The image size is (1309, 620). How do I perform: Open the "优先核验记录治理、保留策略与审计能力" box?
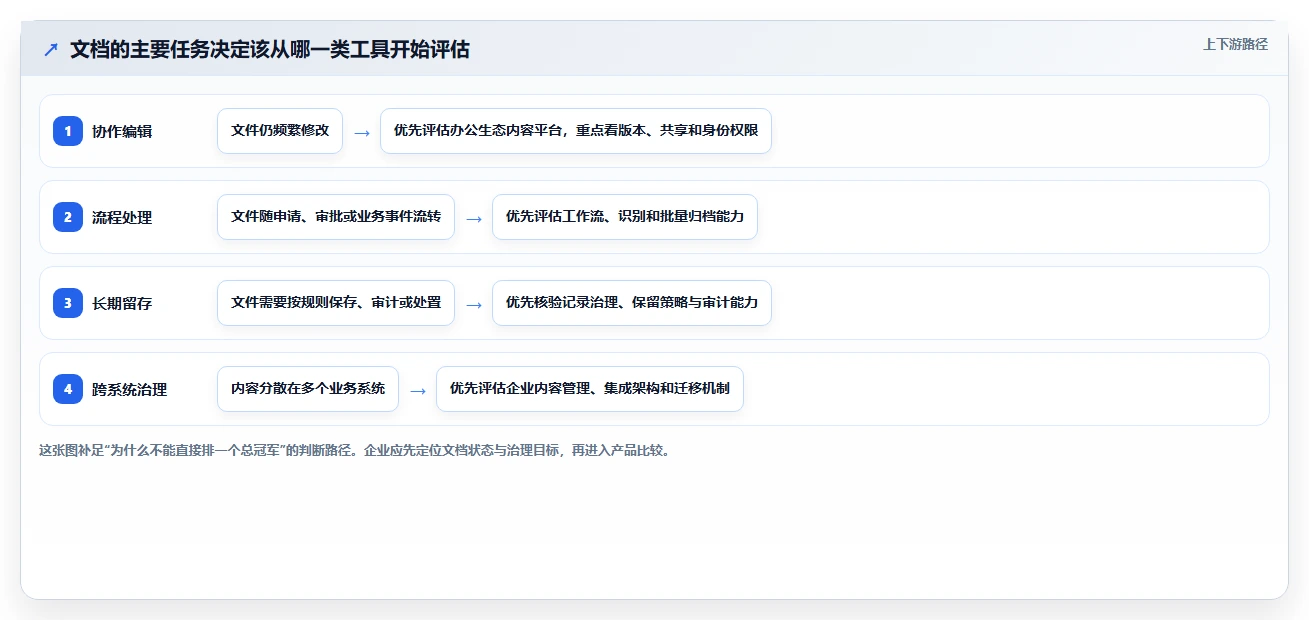(632, 303)
